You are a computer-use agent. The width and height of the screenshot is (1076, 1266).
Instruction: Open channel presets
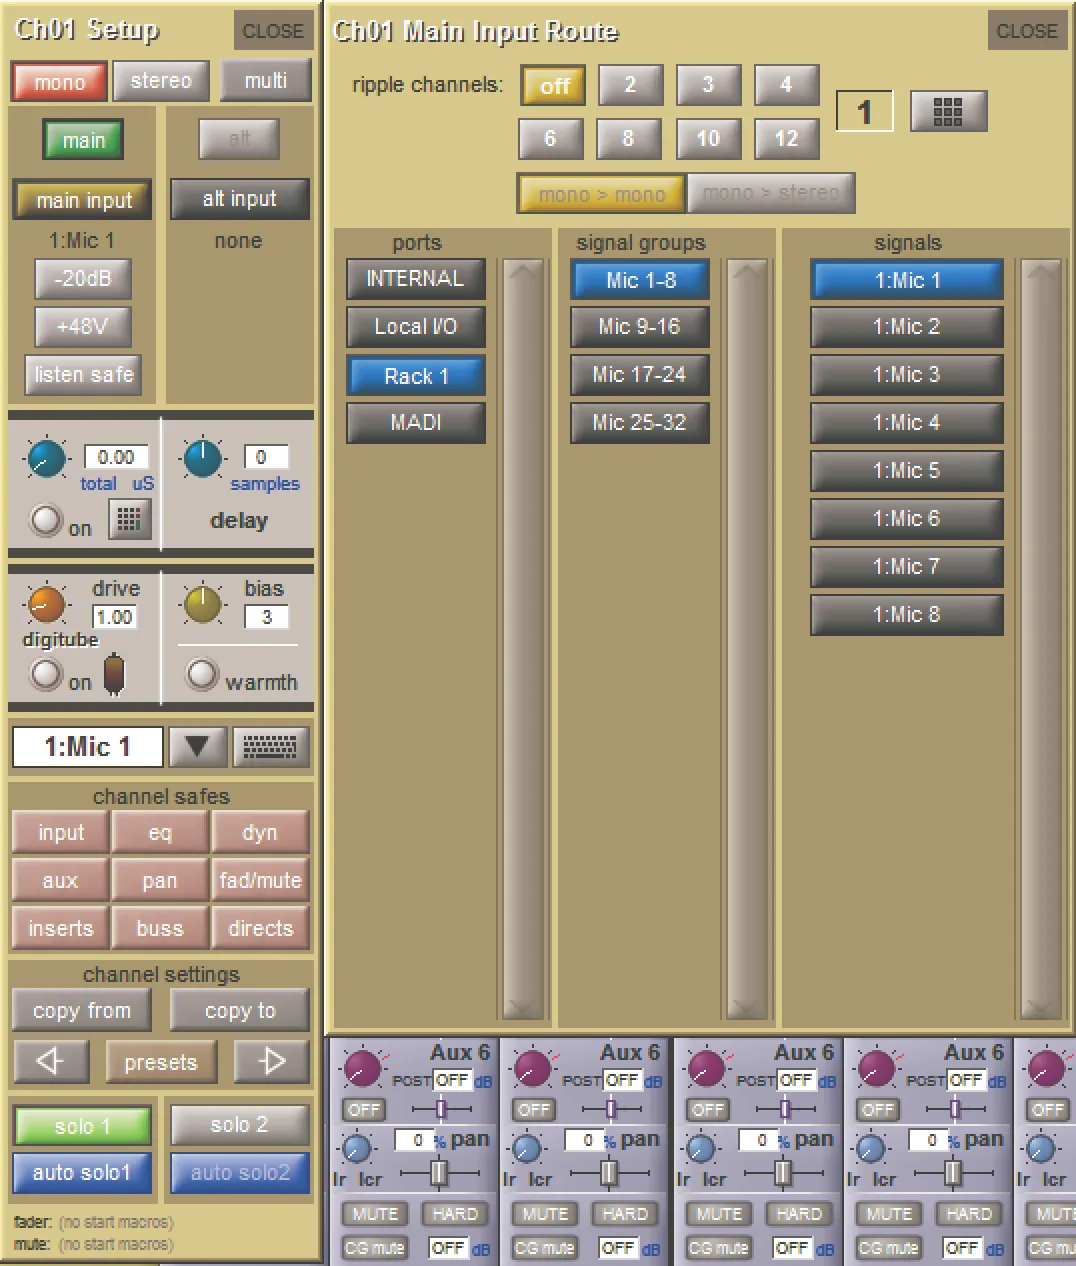coord(161,1062)
